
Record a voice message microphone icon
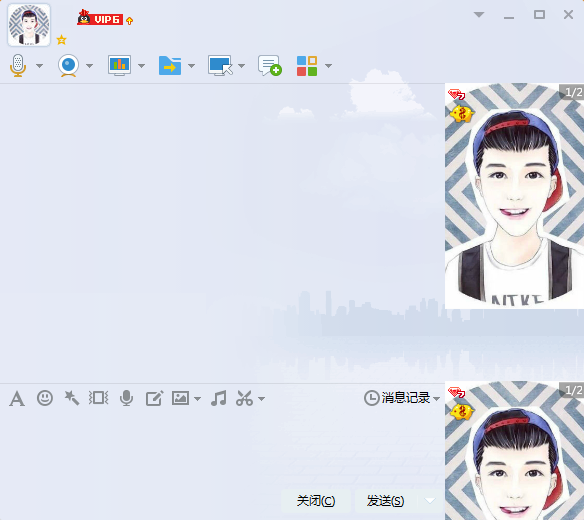point(127,398)
